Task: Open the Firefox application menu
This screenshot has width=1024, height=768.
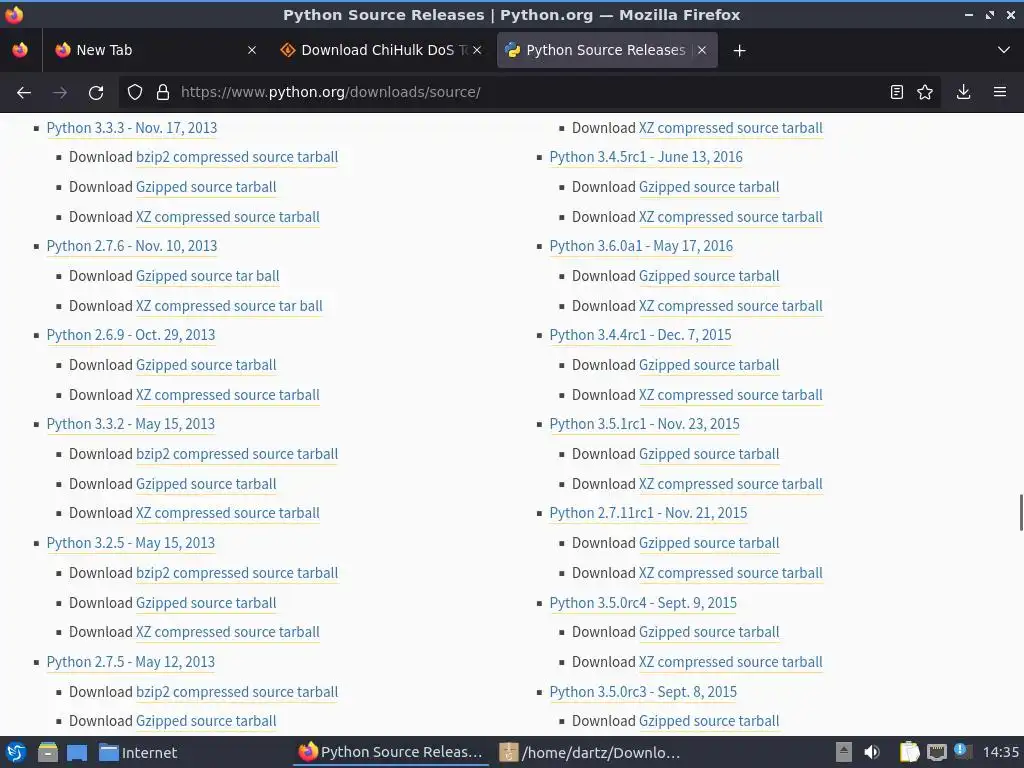Action: tap(1000, 92)
